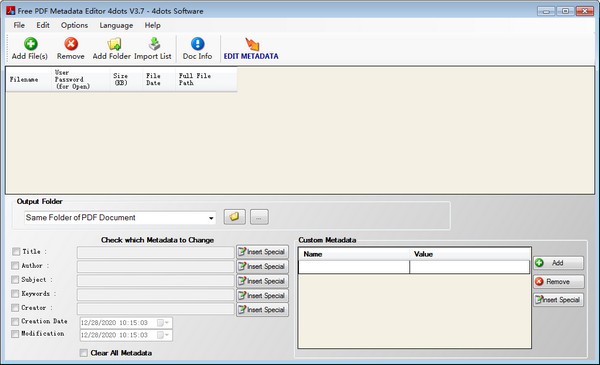Open the Edit menu

(x=43, y=25)
